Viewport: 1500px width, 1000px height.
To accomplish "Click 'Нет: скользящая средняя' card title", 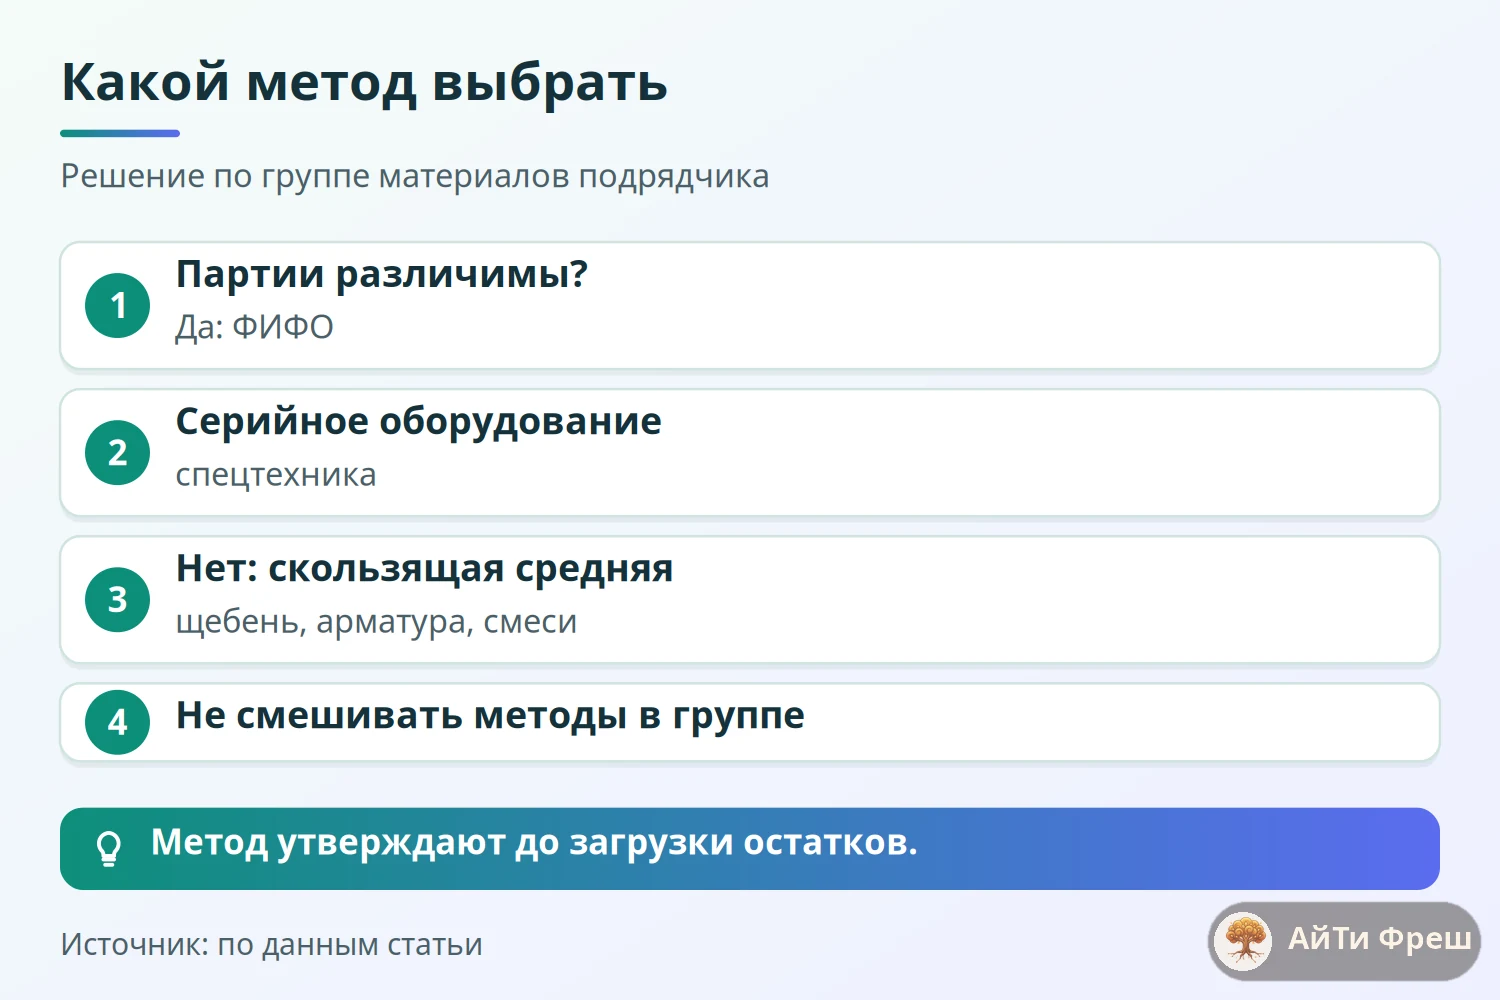I will point(425,568).
